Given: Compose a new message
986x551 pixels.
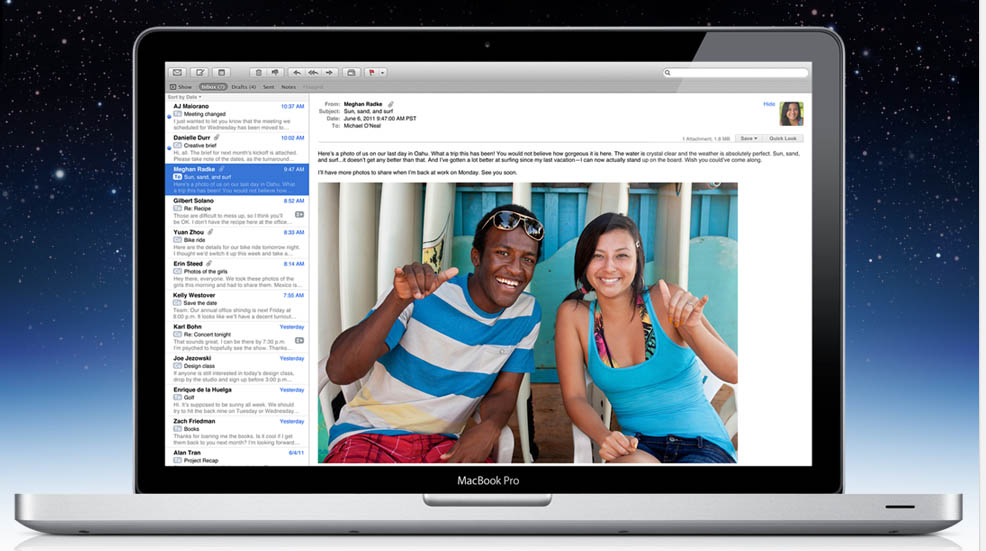Looking at the screenshot, I should 200,73.
